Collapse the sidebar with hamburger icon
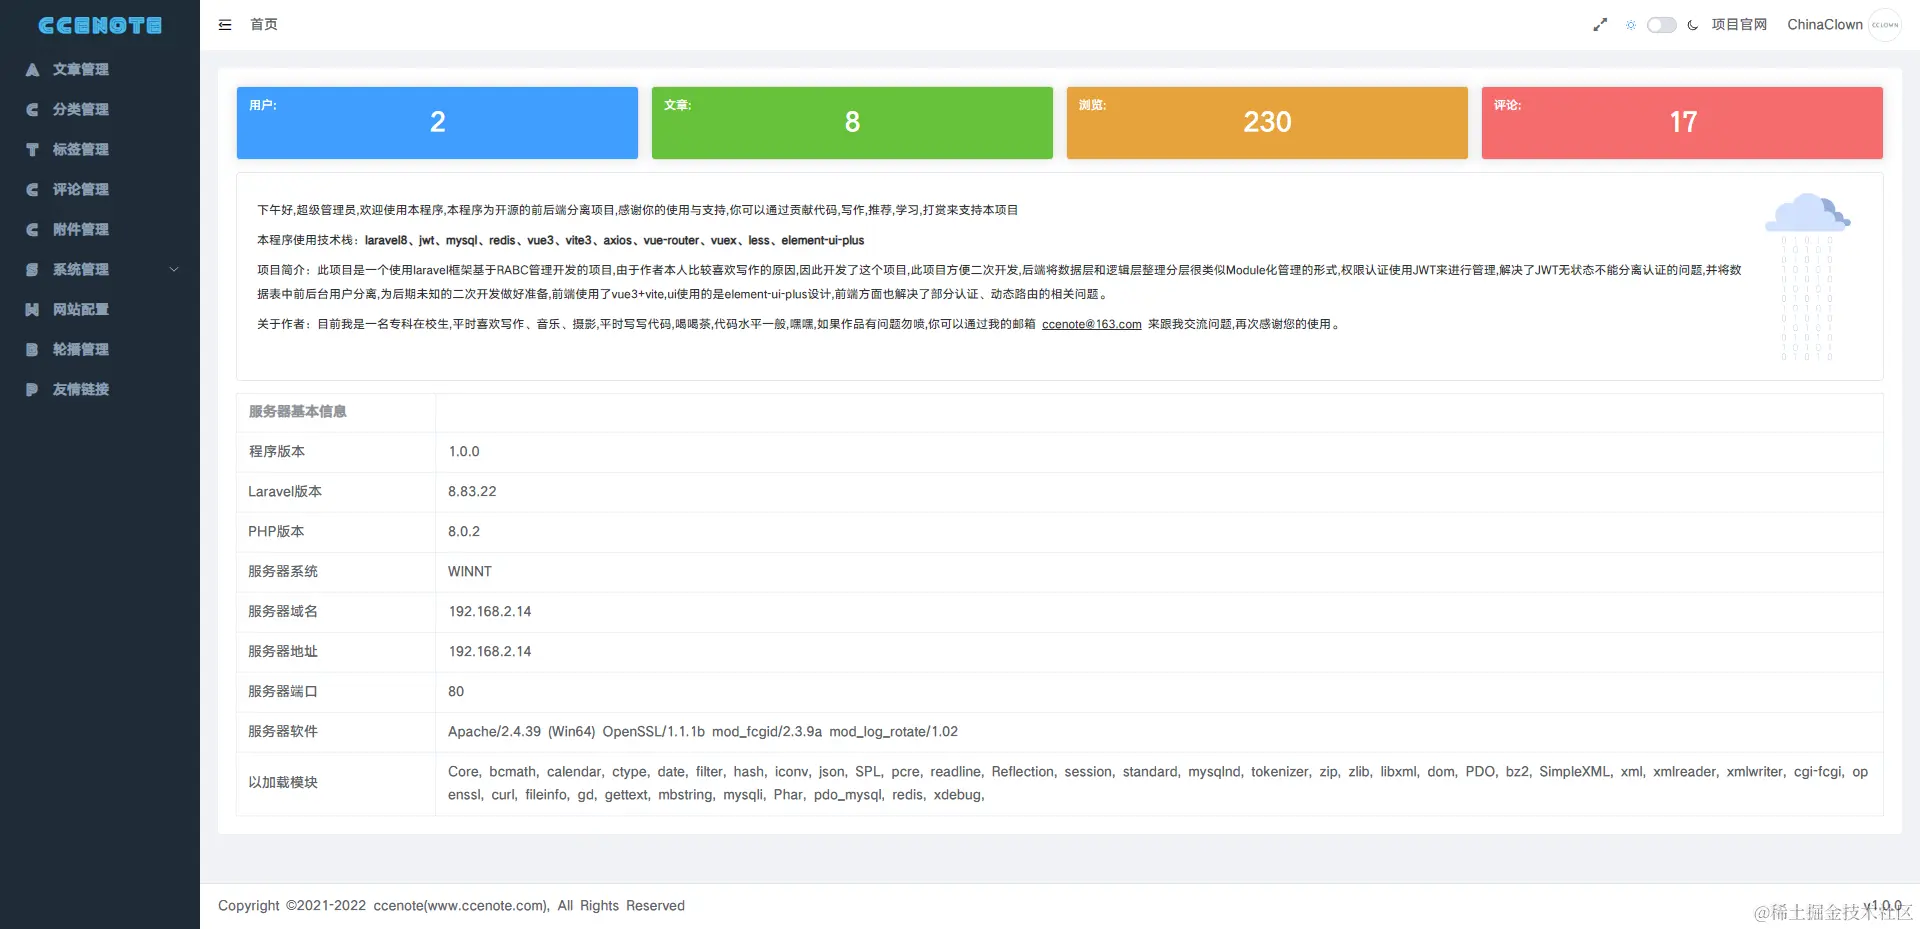The height and width of the screenshot is (929, 1920). click(x=225, y=25)
